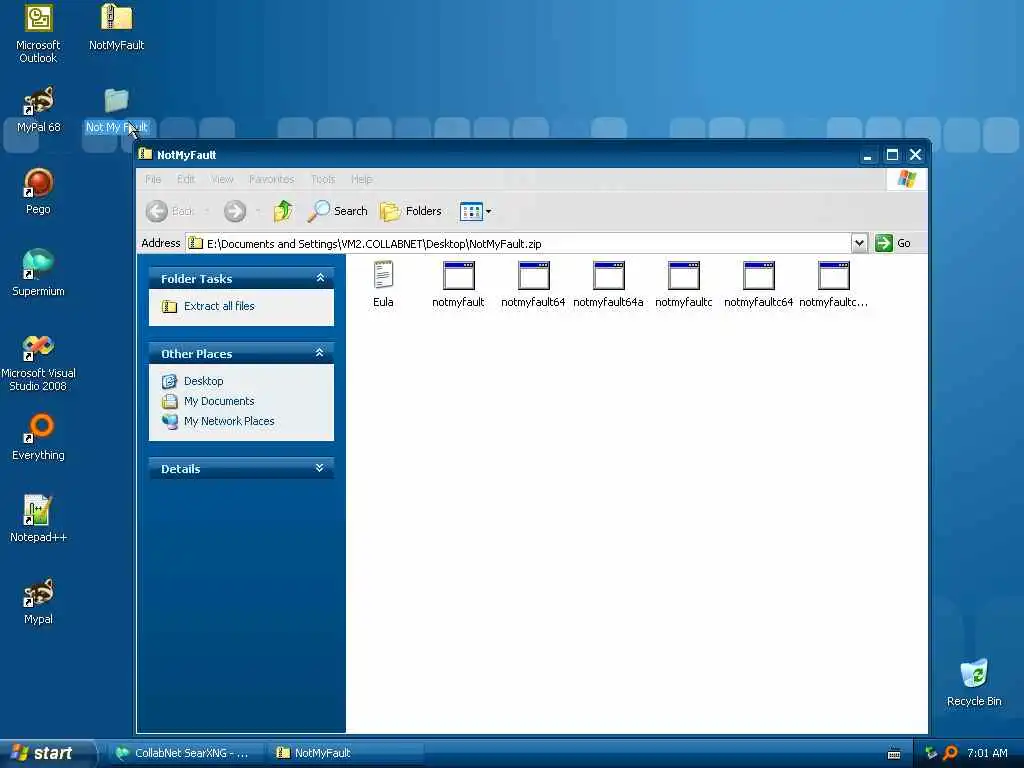1024x768 pixels.
Task: Open the View menu
Action: click(222, 179)
